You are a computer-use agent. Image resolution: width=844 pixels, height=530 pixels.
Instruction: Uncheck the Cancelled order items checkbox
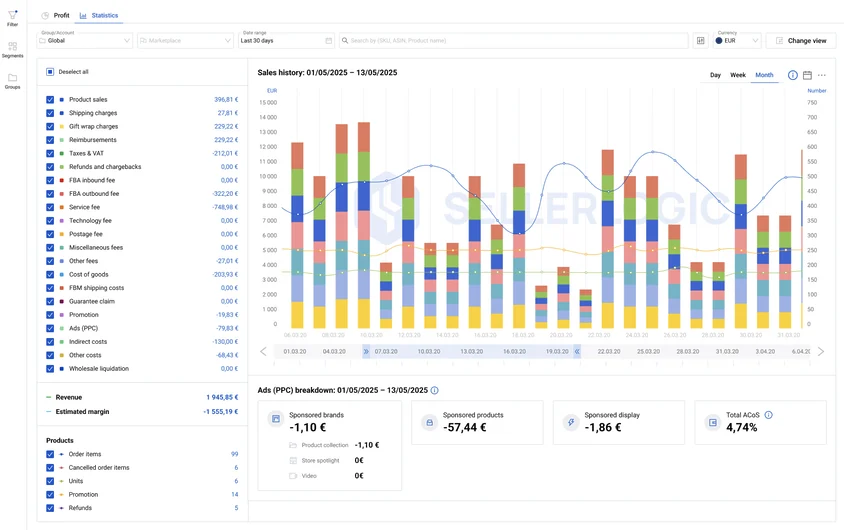pos(50,468)
